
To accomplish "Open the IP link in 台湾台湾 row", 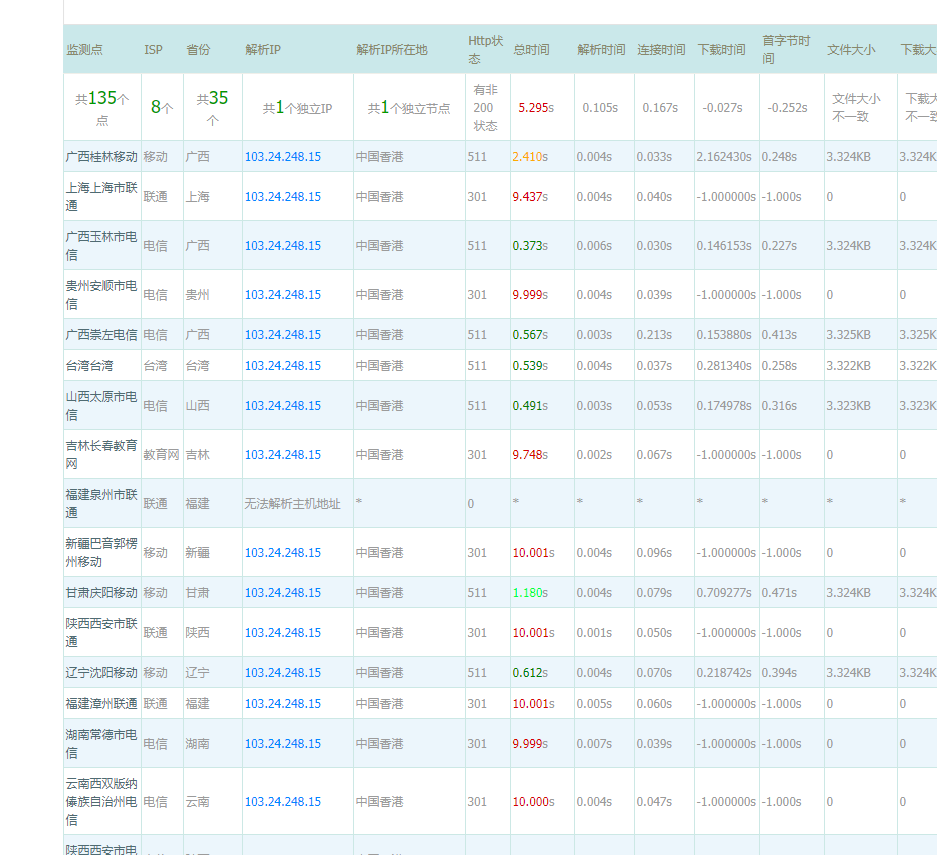I will (x=283, y=366).
